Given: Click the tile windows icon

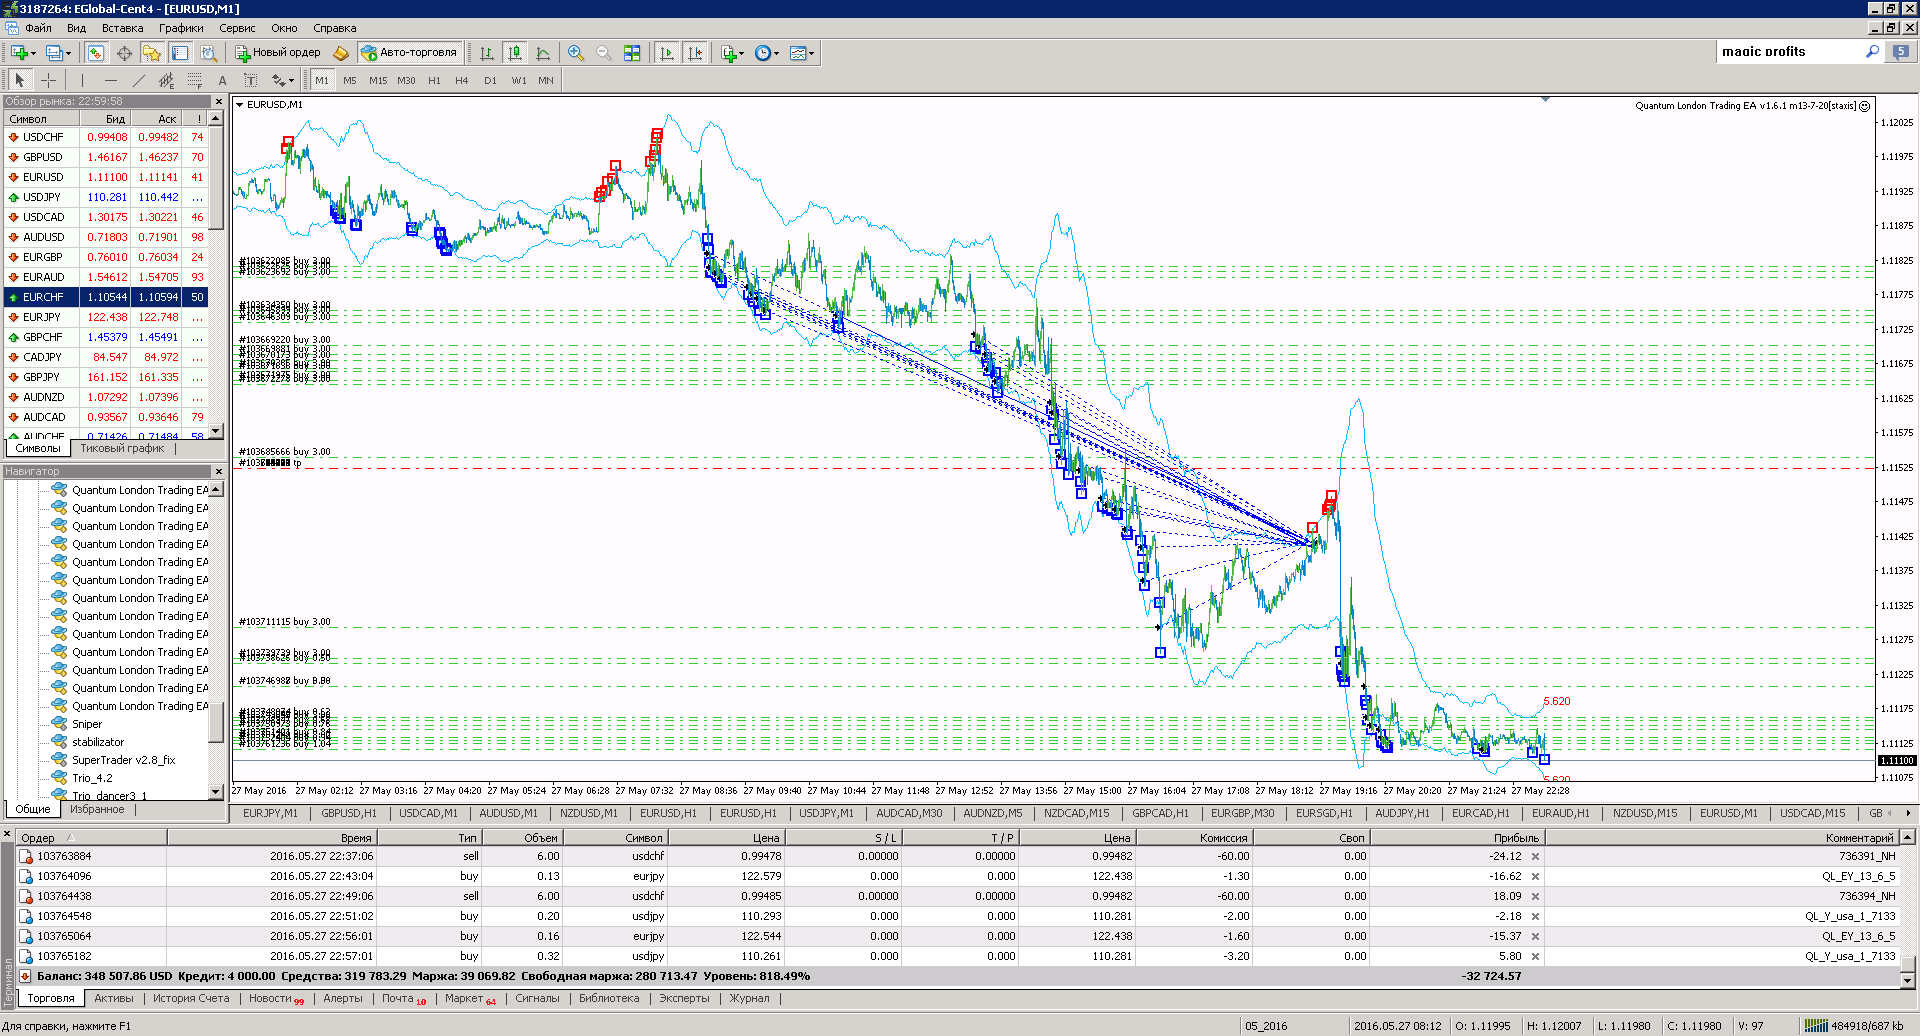Looking at the screenshot, I should pyautogui.click(x=632, y=53).
